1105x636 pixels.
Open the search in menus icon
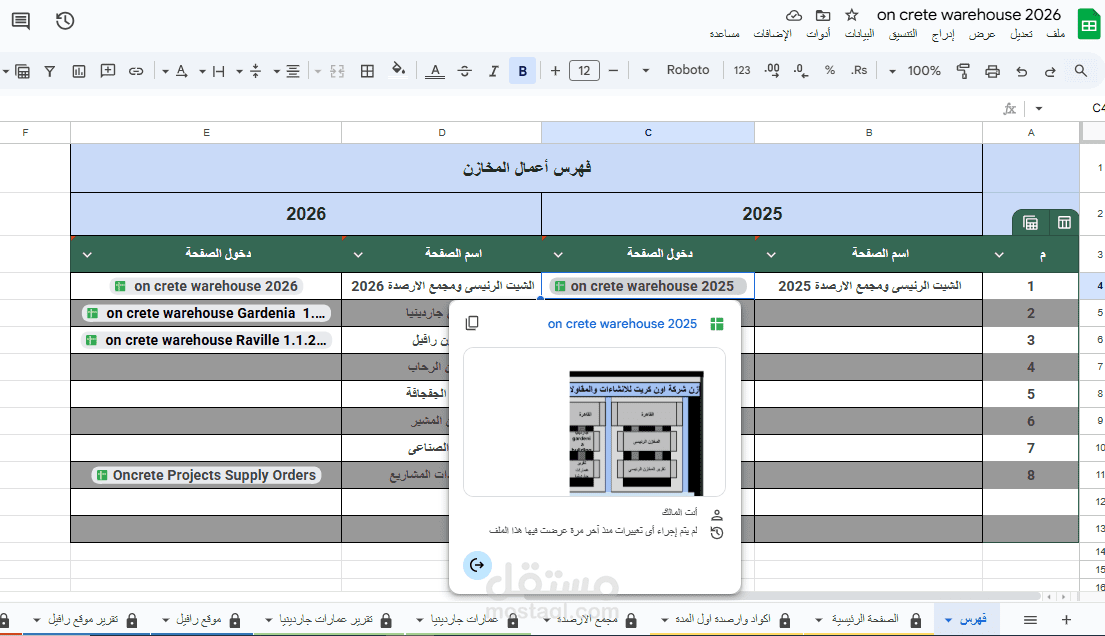(1079, 70)
